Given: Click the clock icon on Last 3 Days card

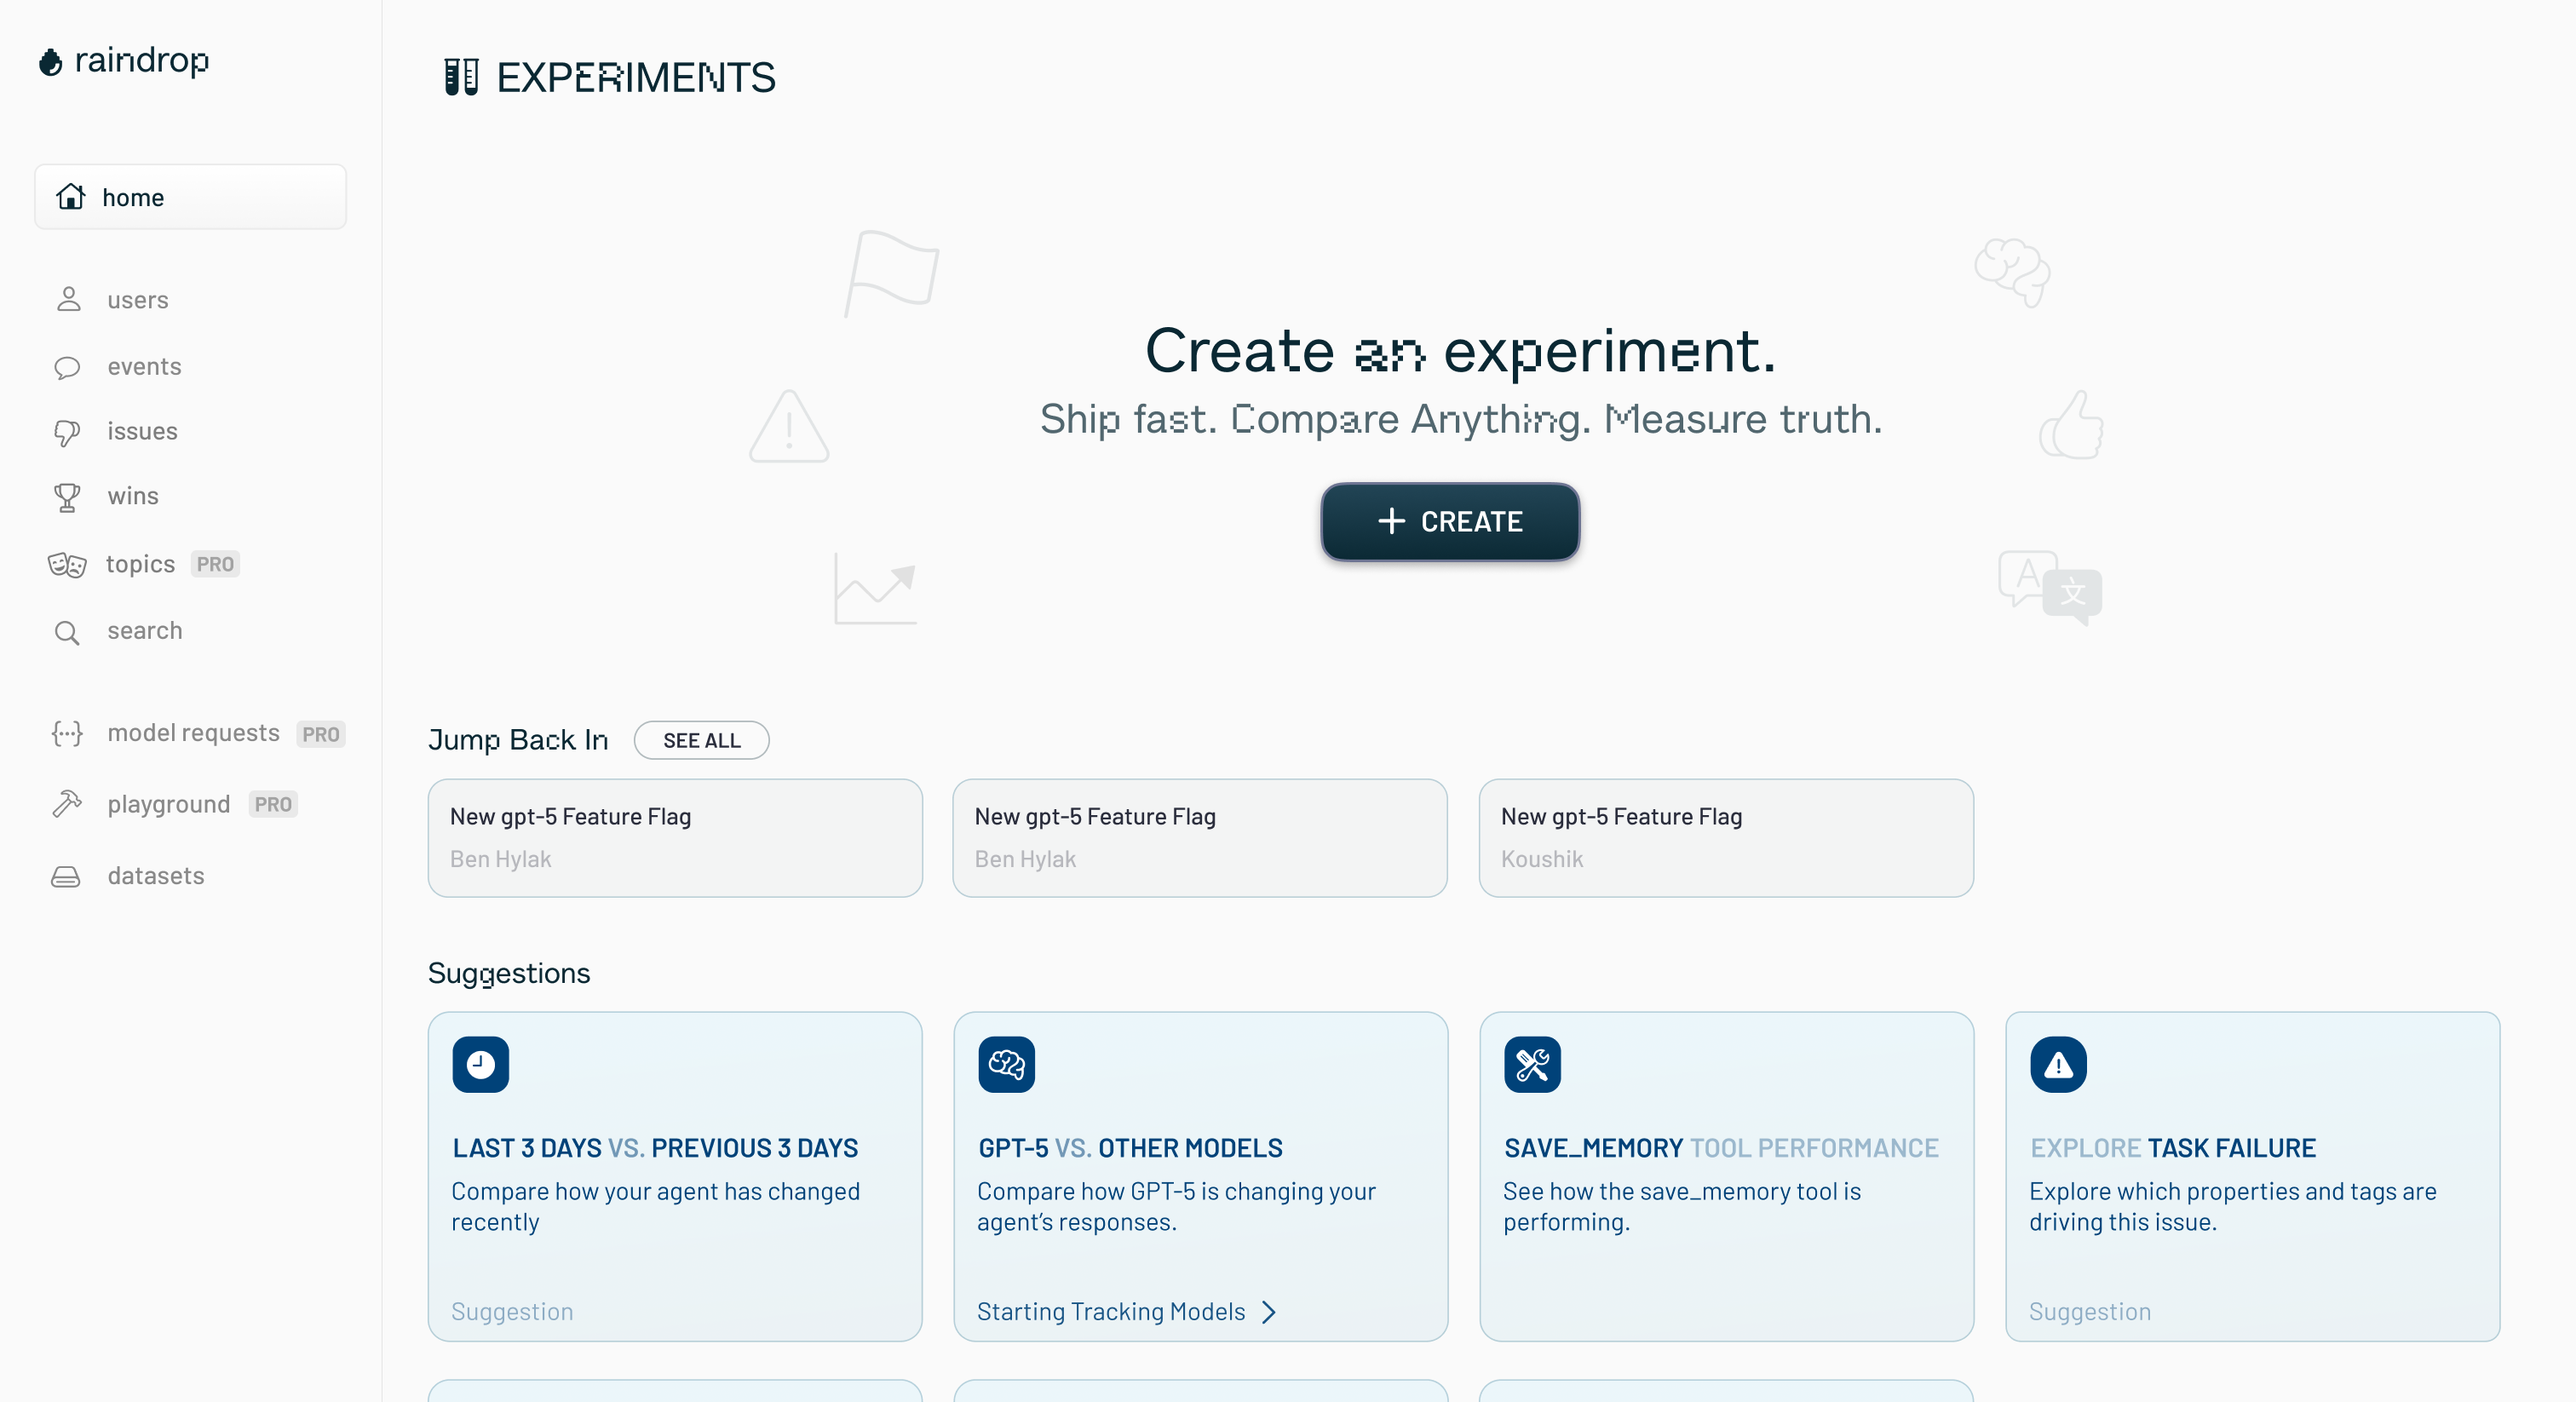Looking at the screenshot, I should click(x=481, y=1065).
